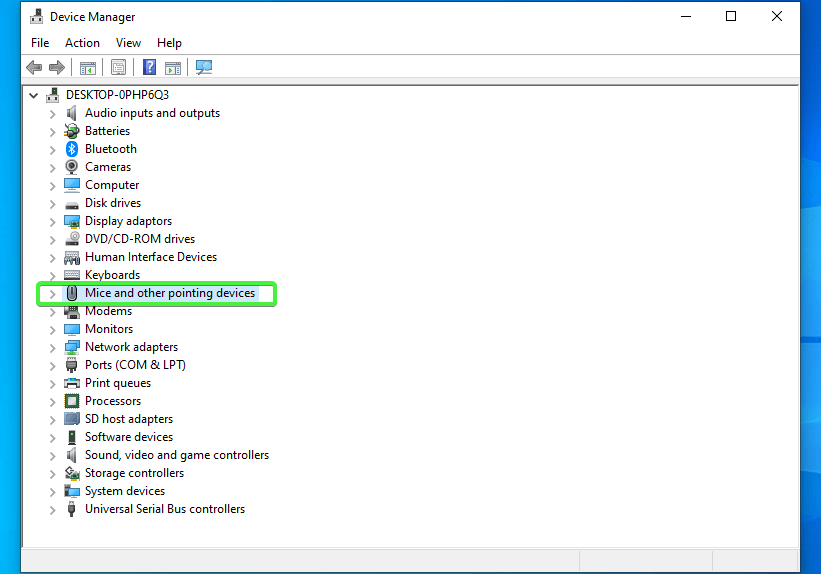Select the Computer tree row label
The image size is (821, 574).
tap(112, 185)
